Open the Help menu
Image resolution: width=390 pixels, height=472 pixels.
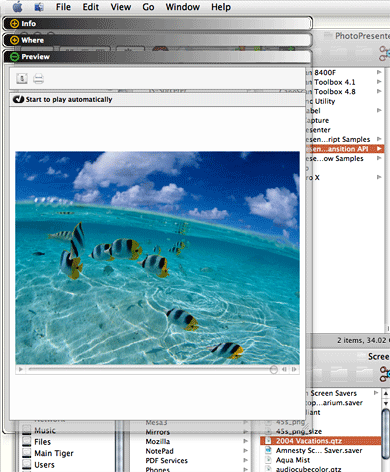[221, 7]
